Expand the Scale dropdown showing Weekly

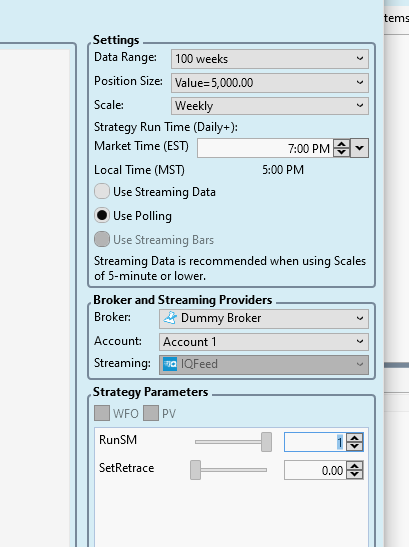pyautogui.click(x=269, y=106)
